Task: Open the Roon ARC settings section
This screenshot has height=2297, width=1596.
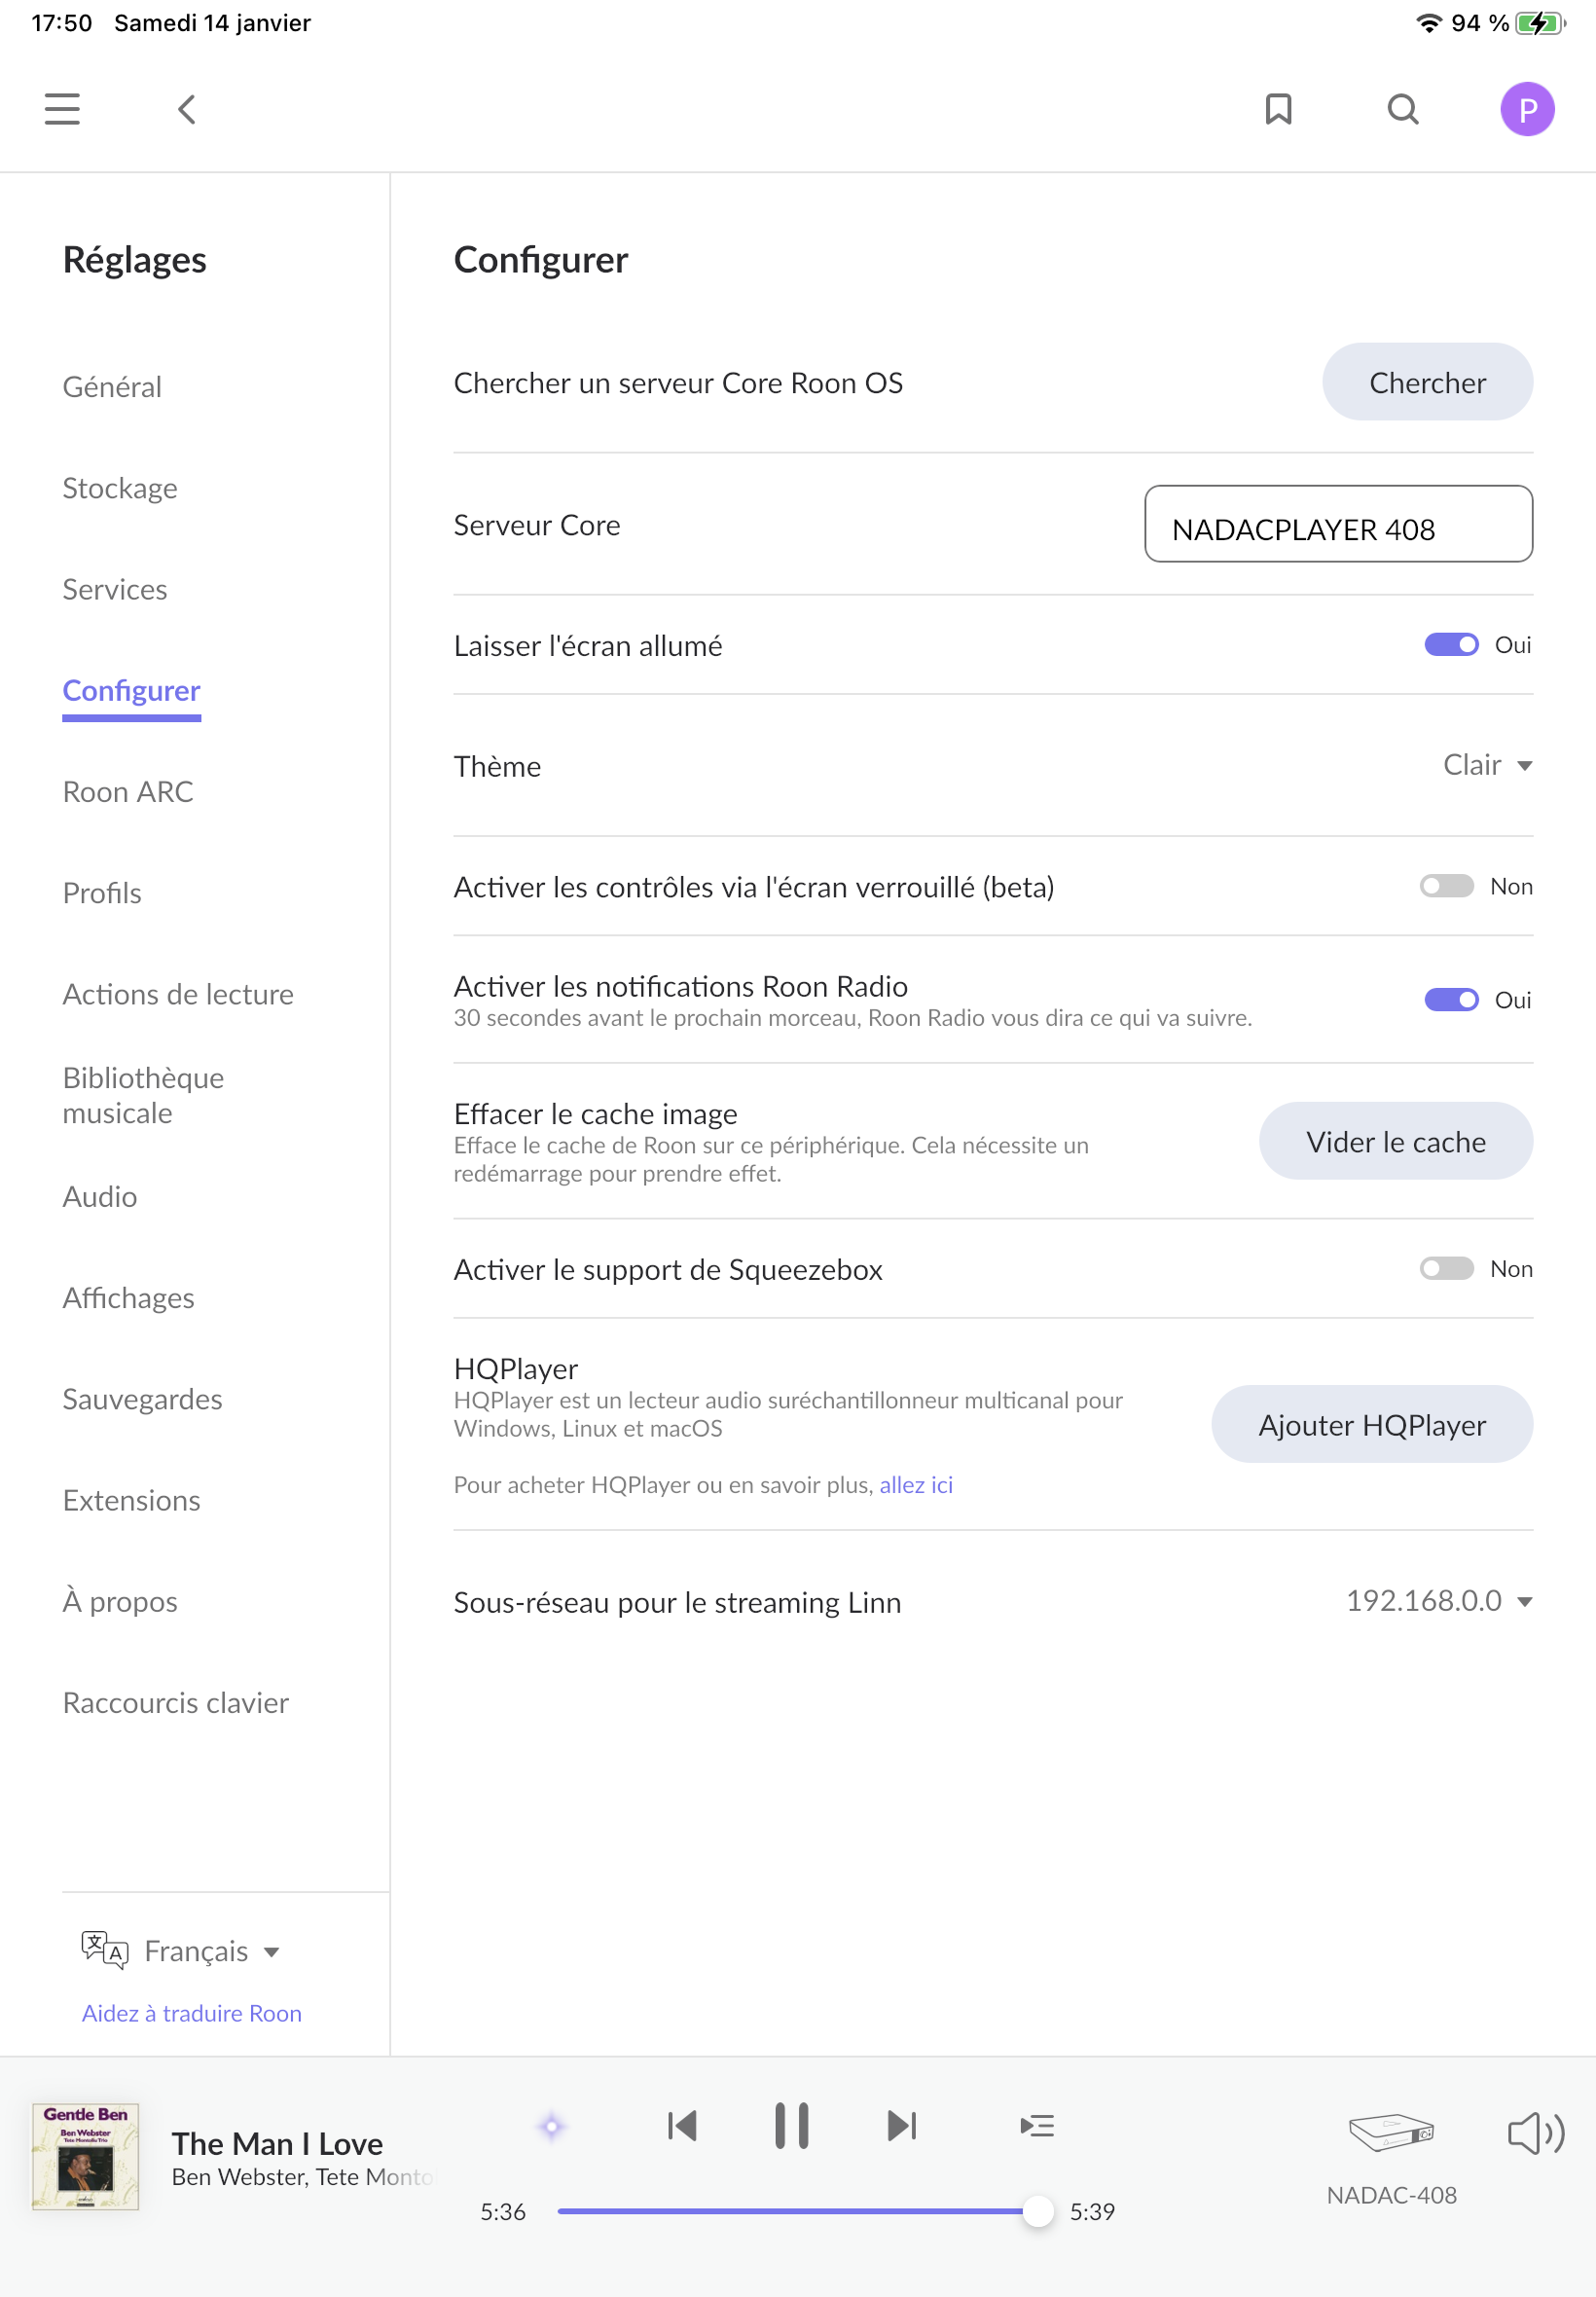Action: (x=128, y=791)
